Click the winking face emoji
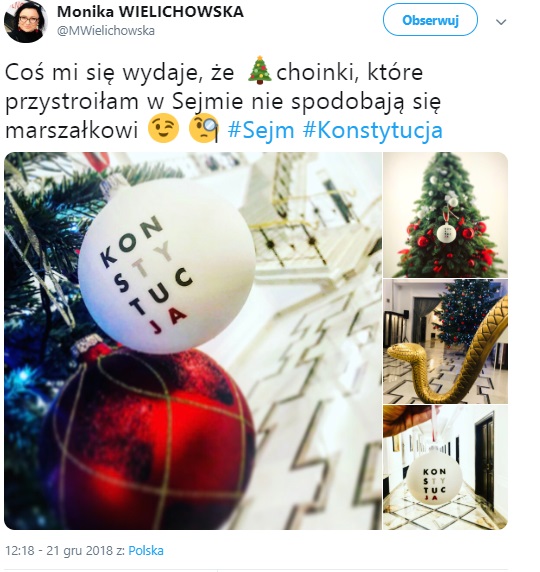Screen dimensions: 540x572 point(163,129)
